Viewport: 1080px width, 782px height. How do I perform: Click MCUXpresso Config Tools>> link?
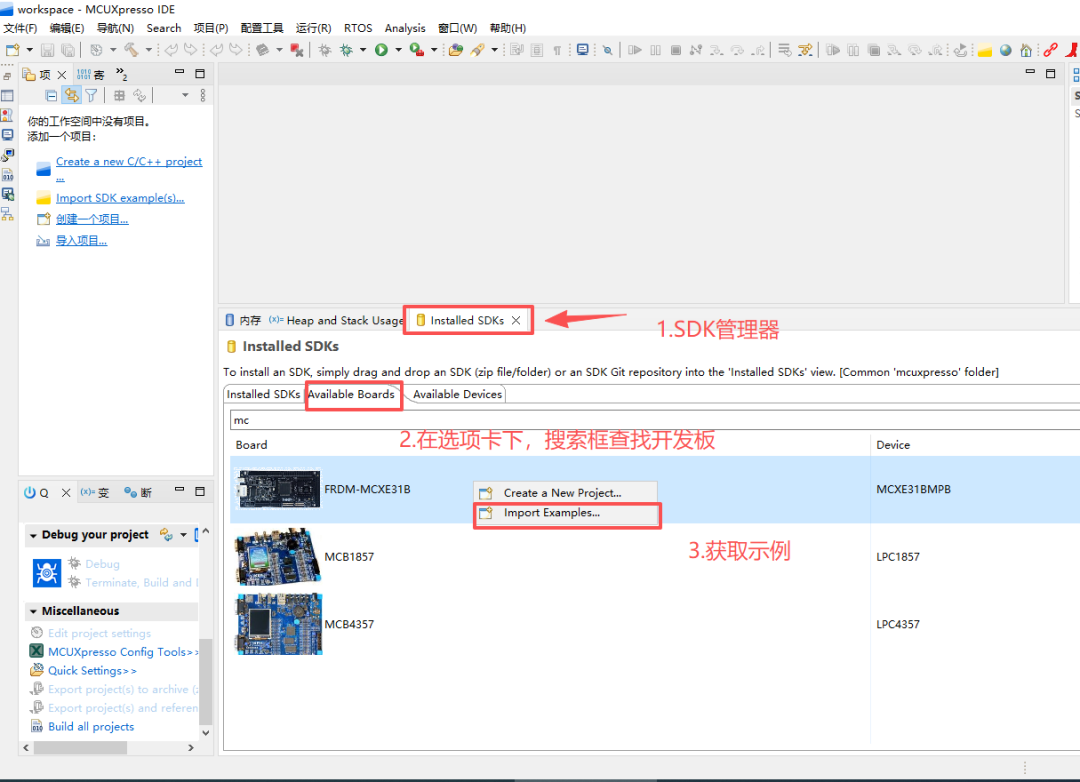coord(122,651)
